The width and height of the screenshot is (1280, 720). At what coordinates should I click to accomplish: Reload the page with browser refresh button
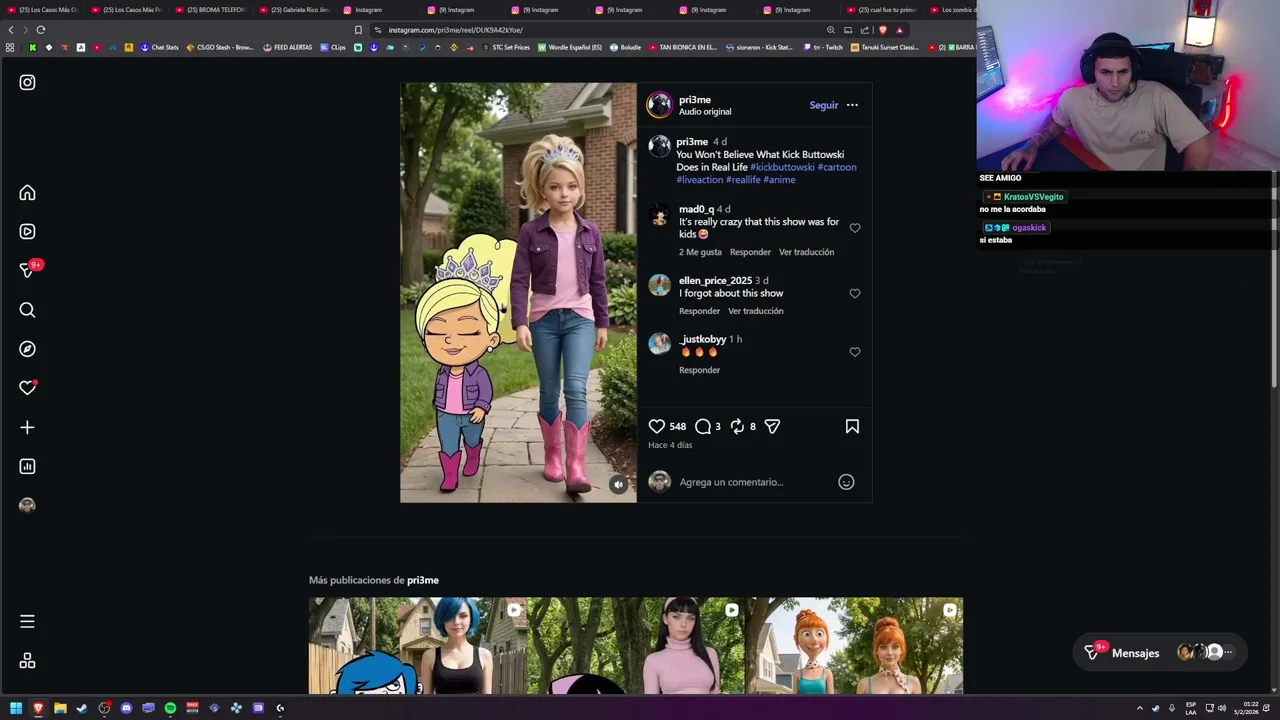[41, 30]
